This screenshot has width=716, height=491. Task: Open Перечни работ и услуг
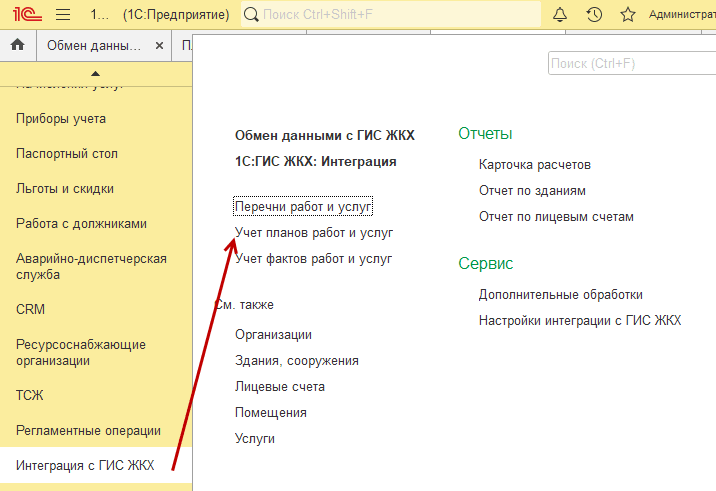[x=303, y=206]
